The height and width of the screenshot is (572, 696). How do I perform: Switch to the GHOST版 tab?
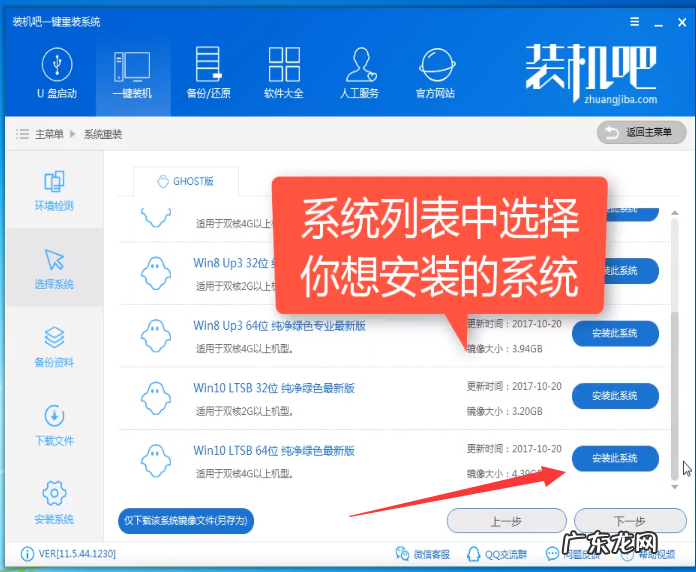point(186,181)
